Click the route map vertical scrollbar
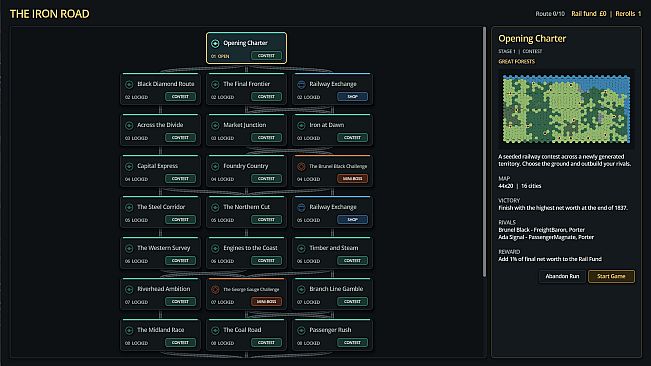Screen dimensions: 651x366 [x=484, y=152]
